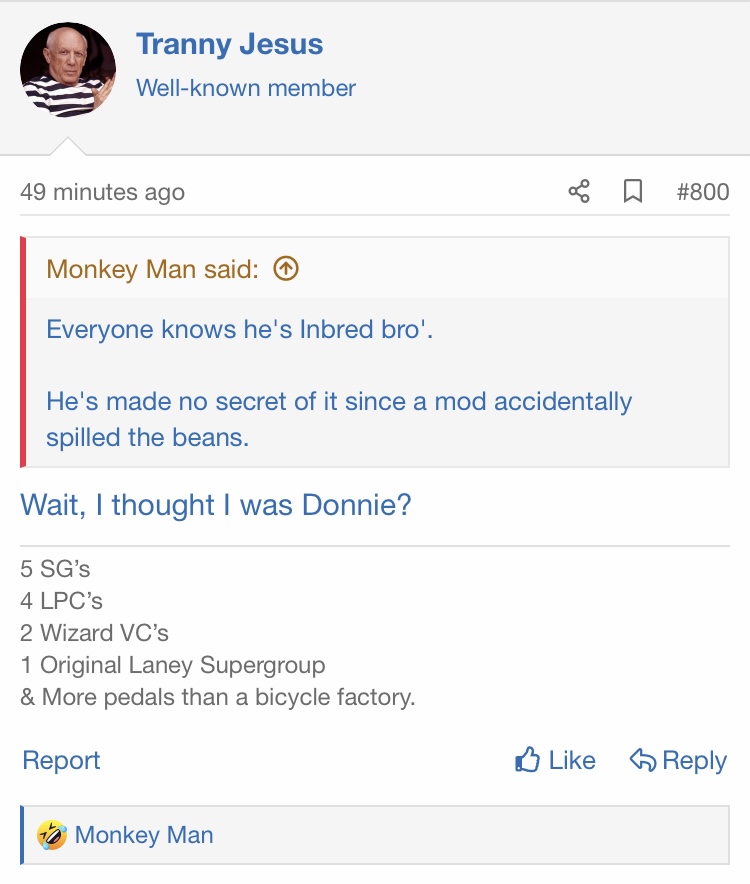
Task: Bookmark this post with the bookmark icon
Action: 633,191
